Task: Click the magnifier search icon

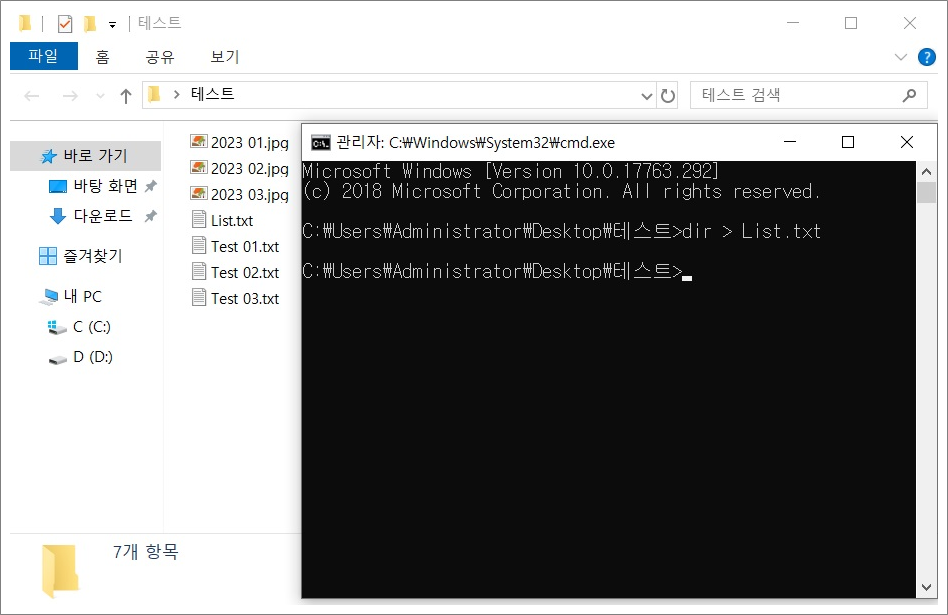Action: [909, 95]
